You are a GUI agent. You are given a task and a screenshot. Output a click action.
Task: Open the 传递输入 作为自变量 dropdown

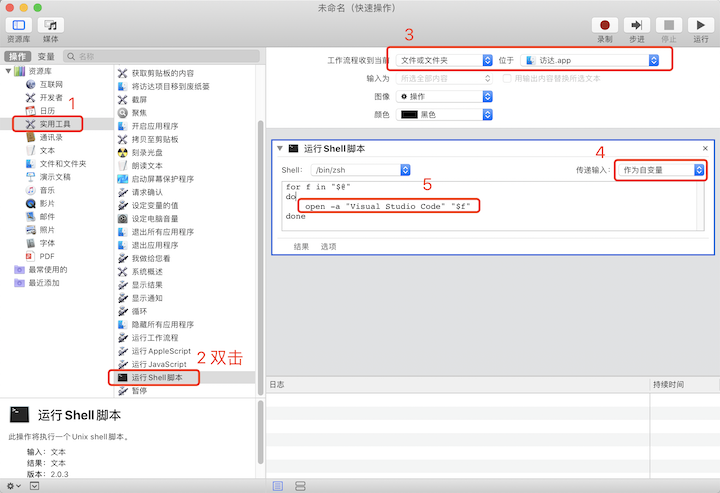pyautogui.click(x=660, y=170)
